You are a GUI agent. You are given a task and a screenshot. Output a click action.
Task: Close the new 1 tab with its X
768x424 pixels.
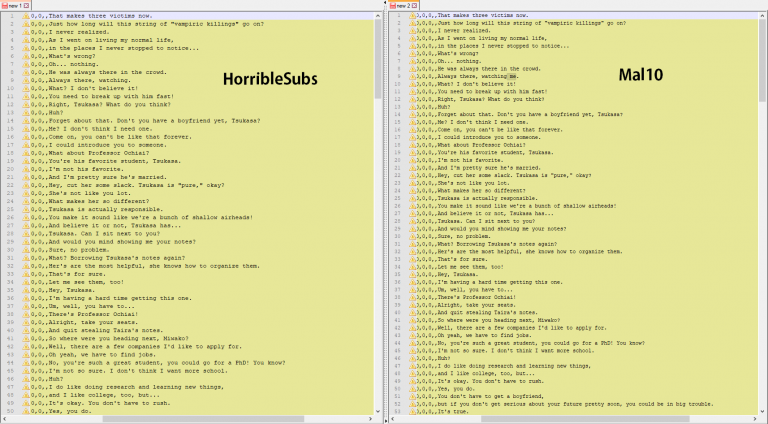26,5
